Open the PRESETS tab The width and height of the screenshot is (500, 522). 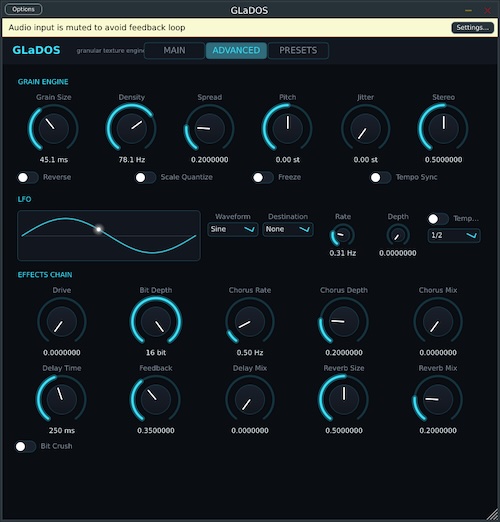coord(298,50)
